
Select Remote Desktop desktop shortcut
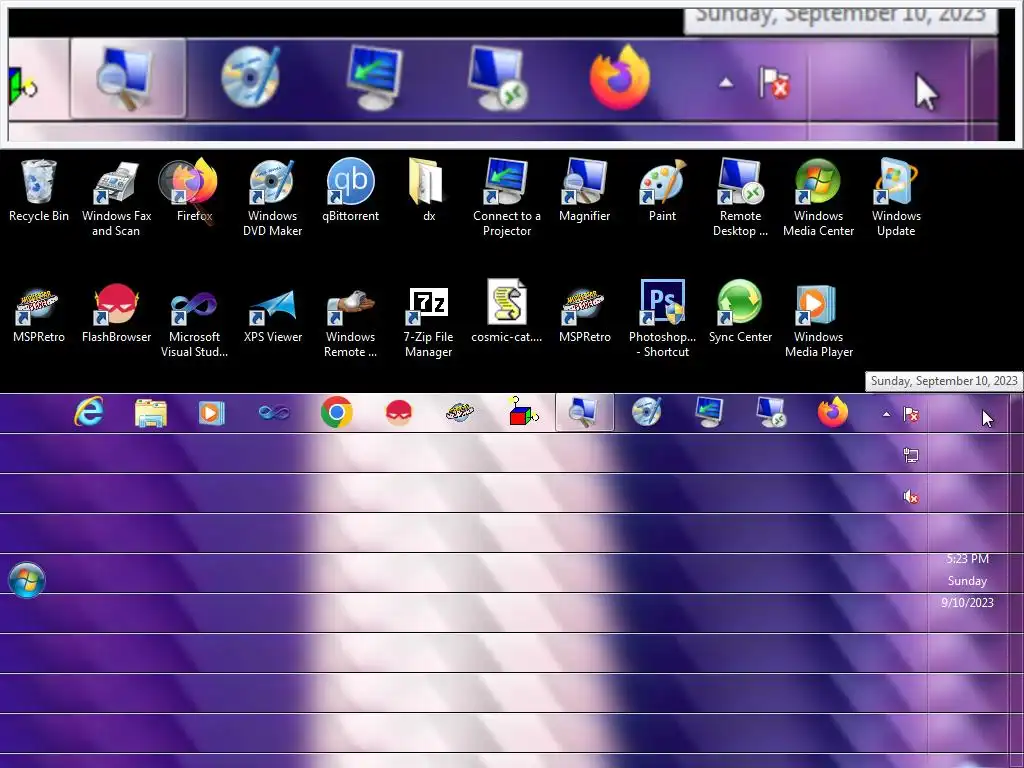(x=741, y=197)
